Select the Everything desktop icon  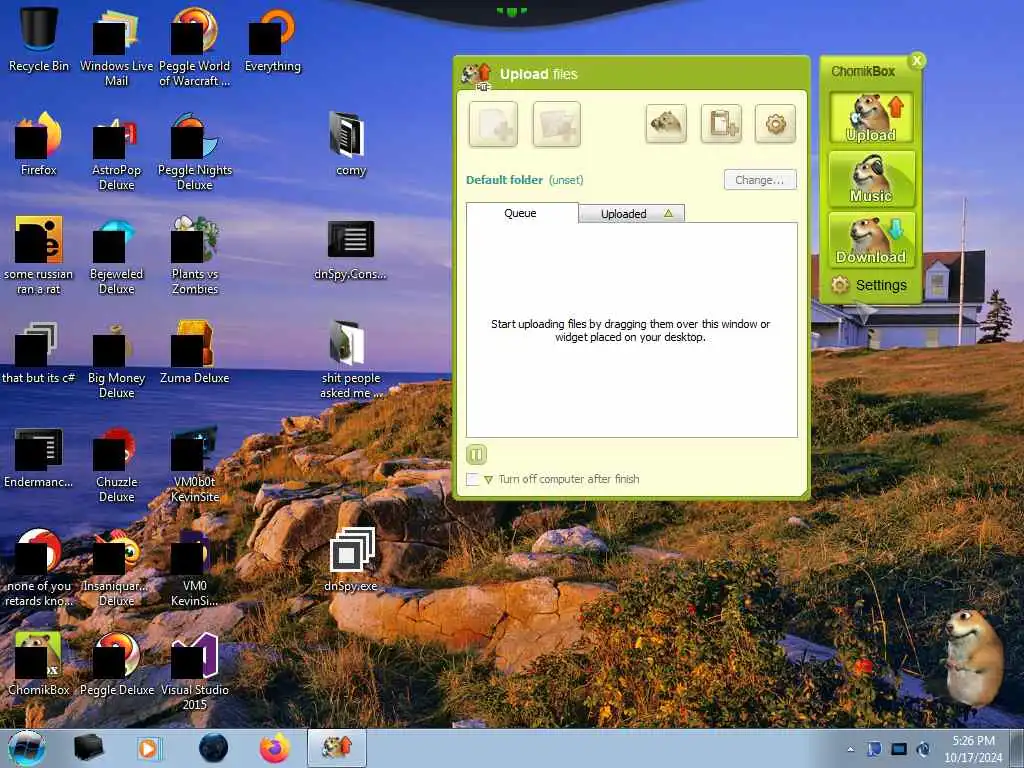[x=272, y=39]
